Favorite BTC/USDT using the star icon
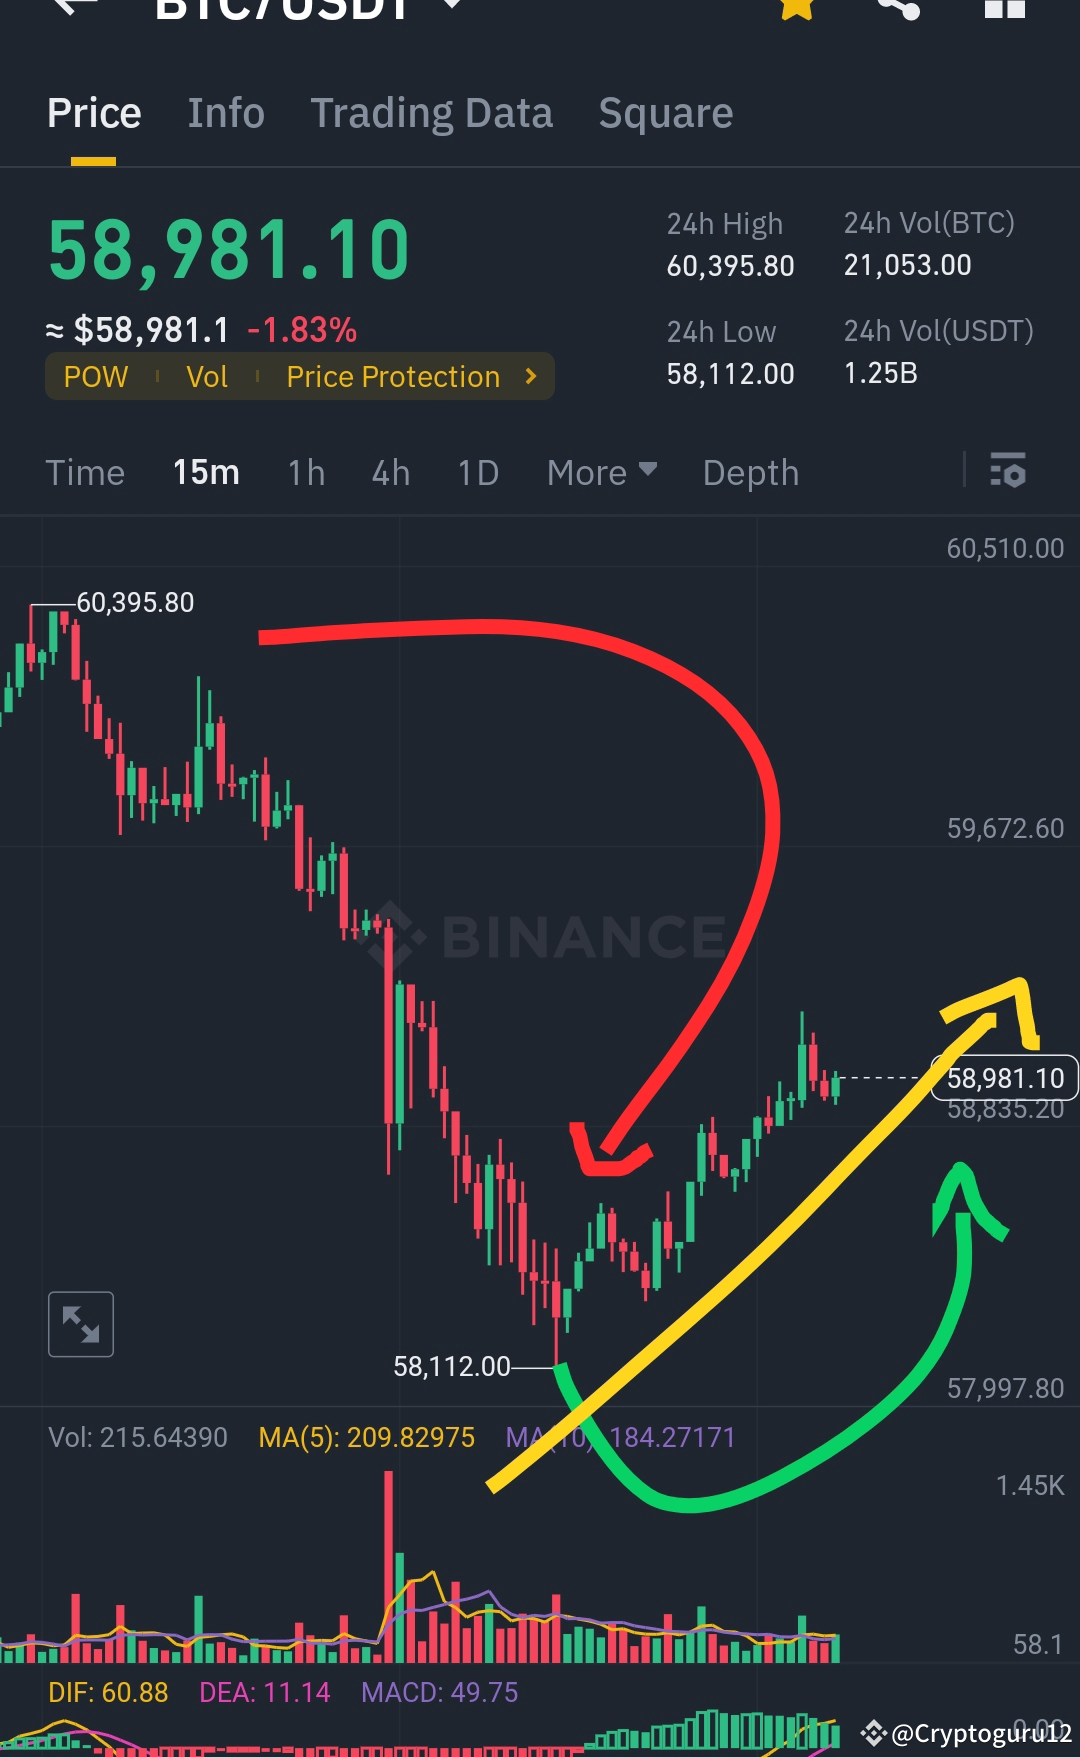The image size is (1080, 1757). pos(795,8)
